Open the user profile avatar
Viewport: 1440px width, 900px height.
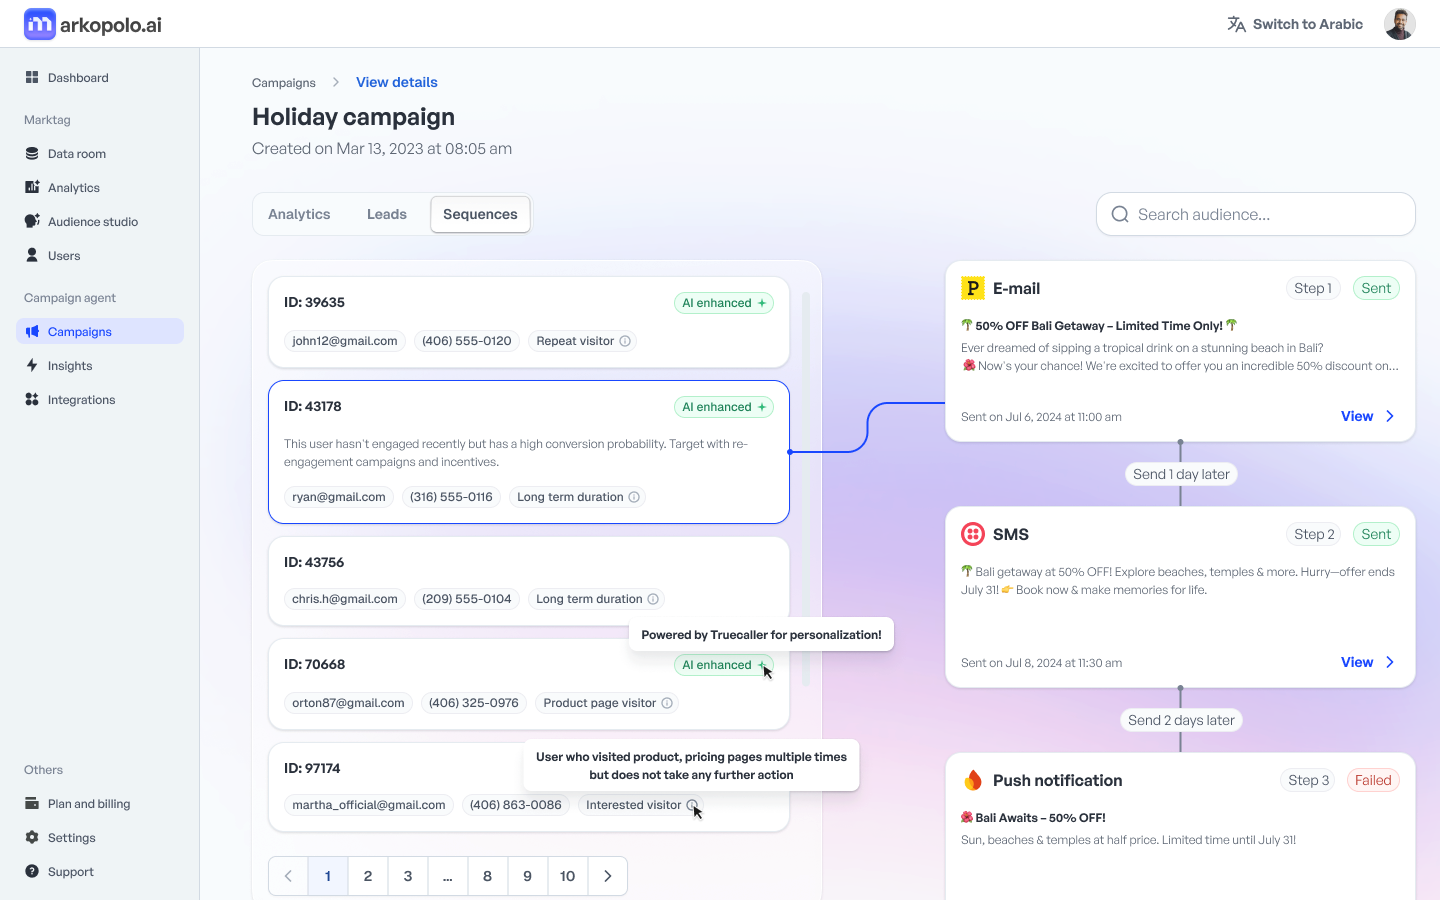[1399, 24]
